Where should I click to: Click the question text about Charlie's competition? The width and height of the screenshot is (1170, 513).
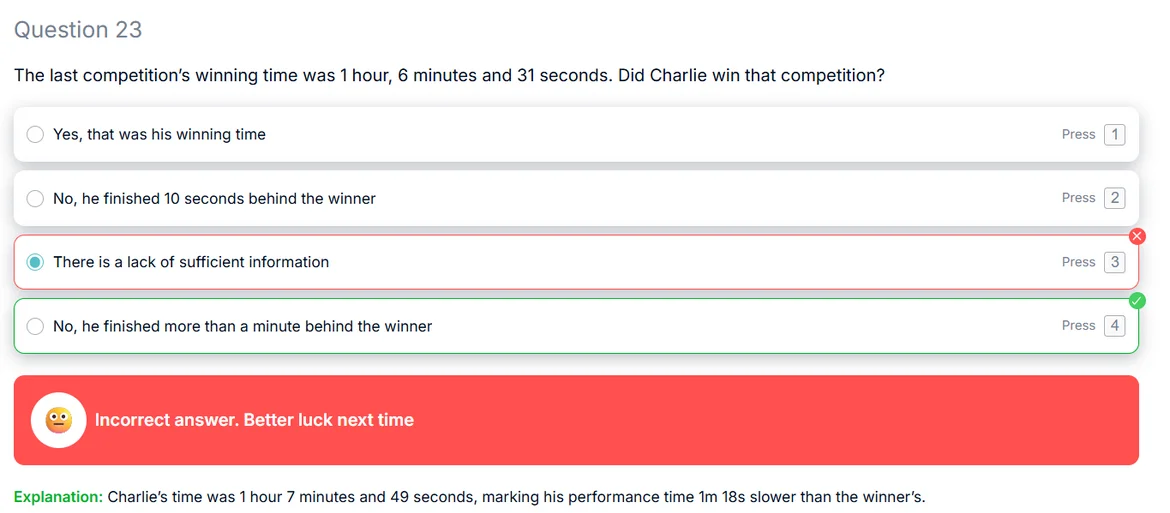point(449,76)
